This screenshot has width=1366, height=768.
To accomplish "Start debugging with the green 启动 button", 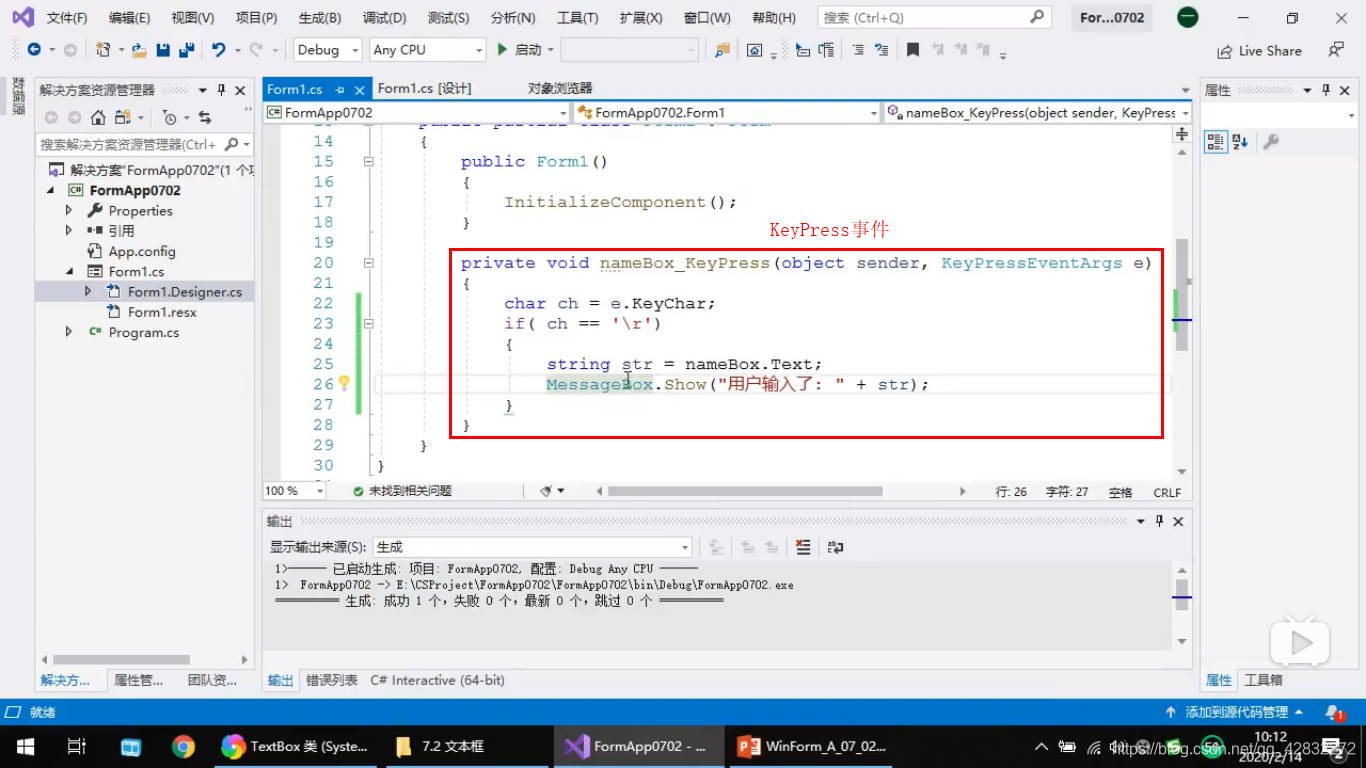I will [x=520, y=50].
